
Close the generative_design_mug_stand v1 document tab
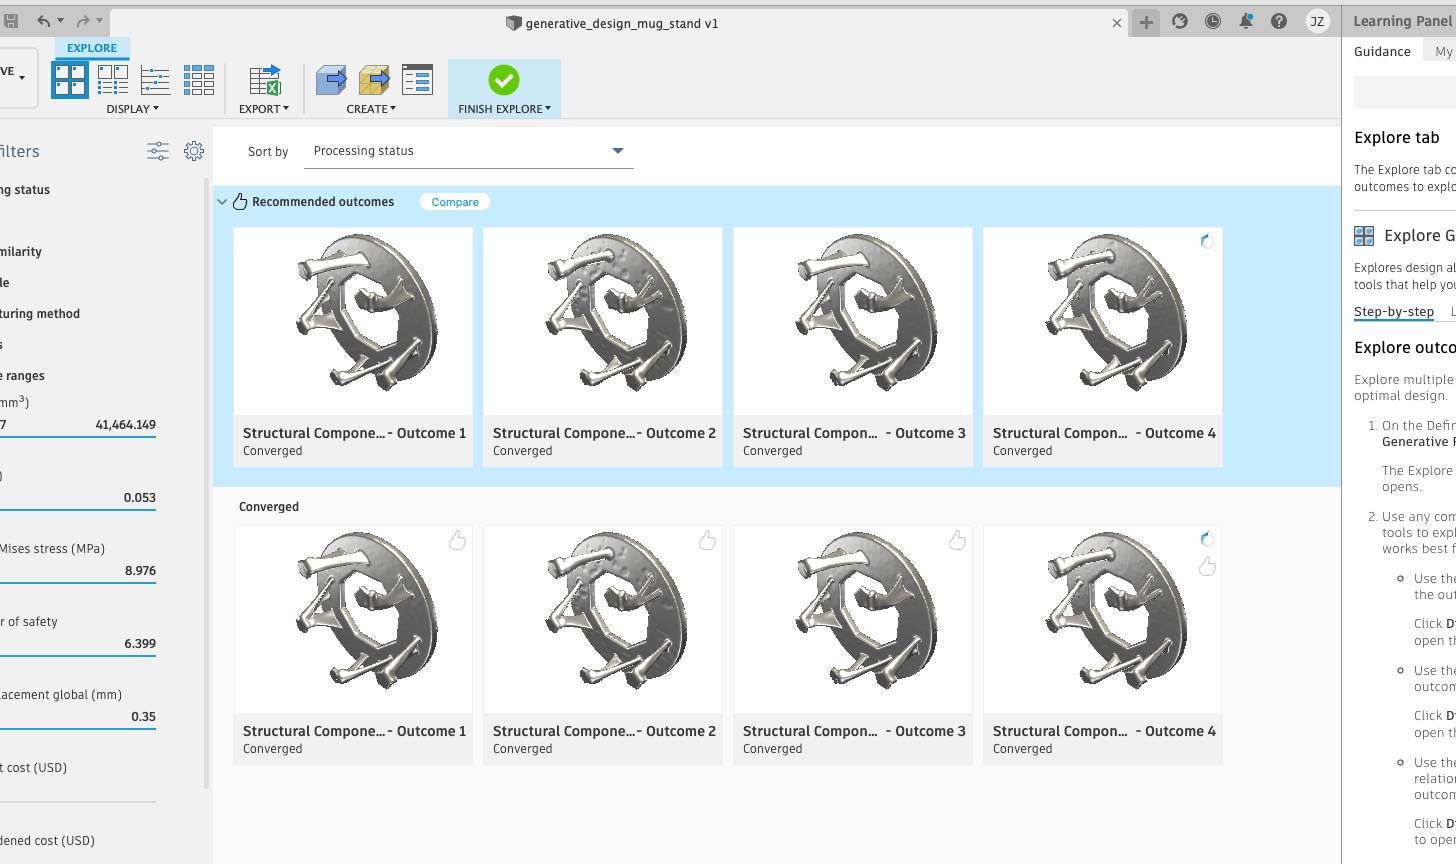pyautogui.click(x=1117, y=23)
